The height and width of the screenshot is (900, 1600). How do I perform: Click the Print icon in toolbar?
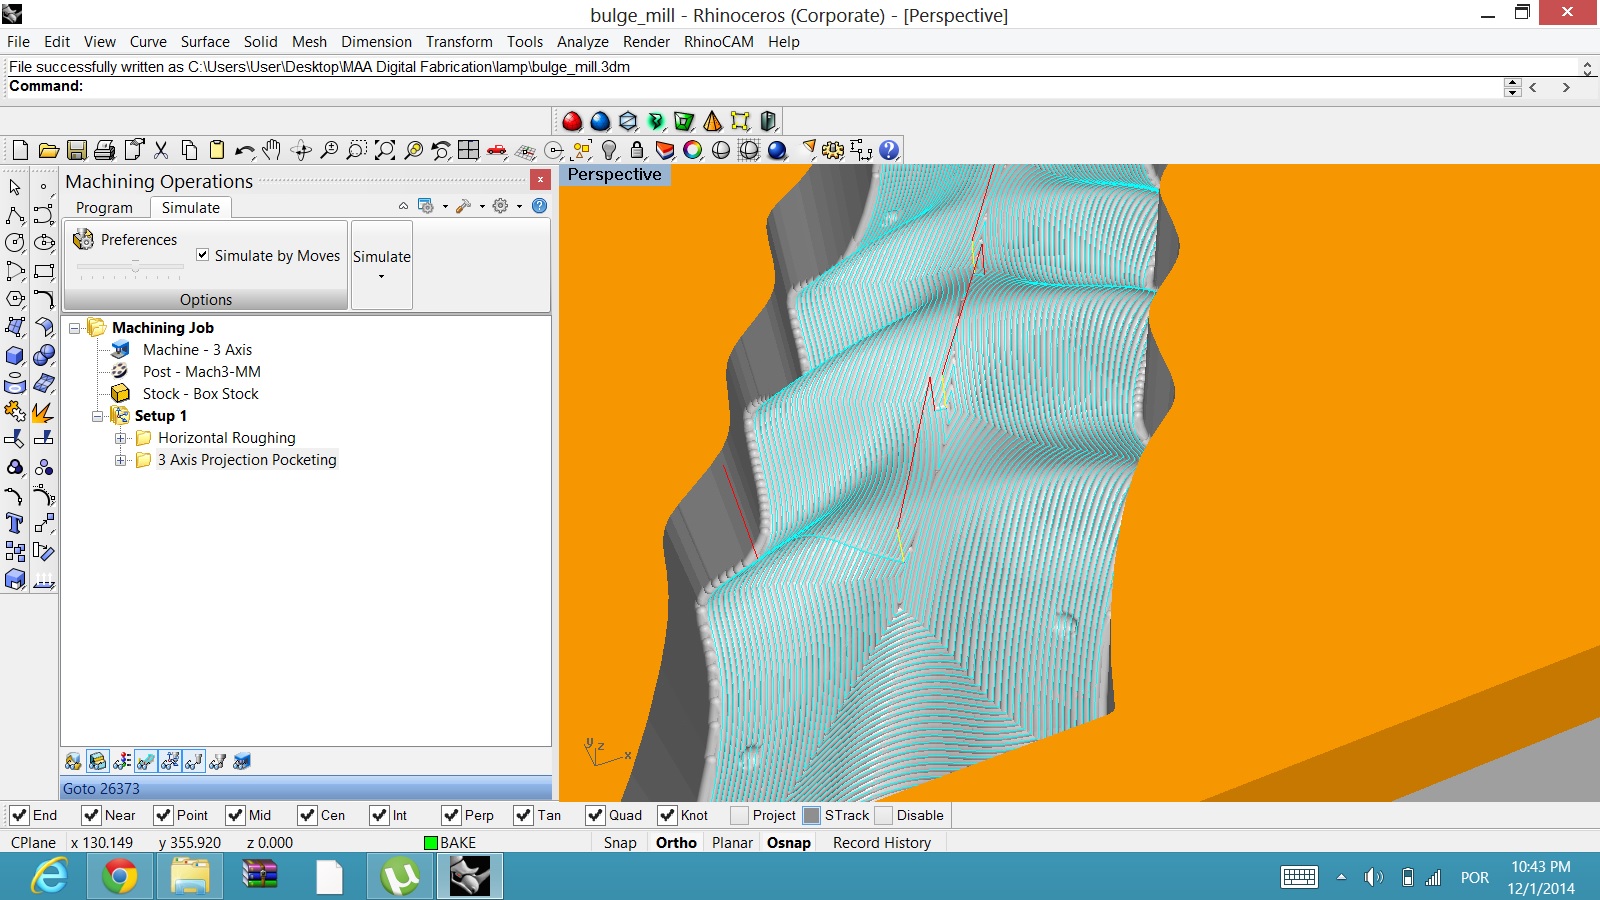pos(105,150)
